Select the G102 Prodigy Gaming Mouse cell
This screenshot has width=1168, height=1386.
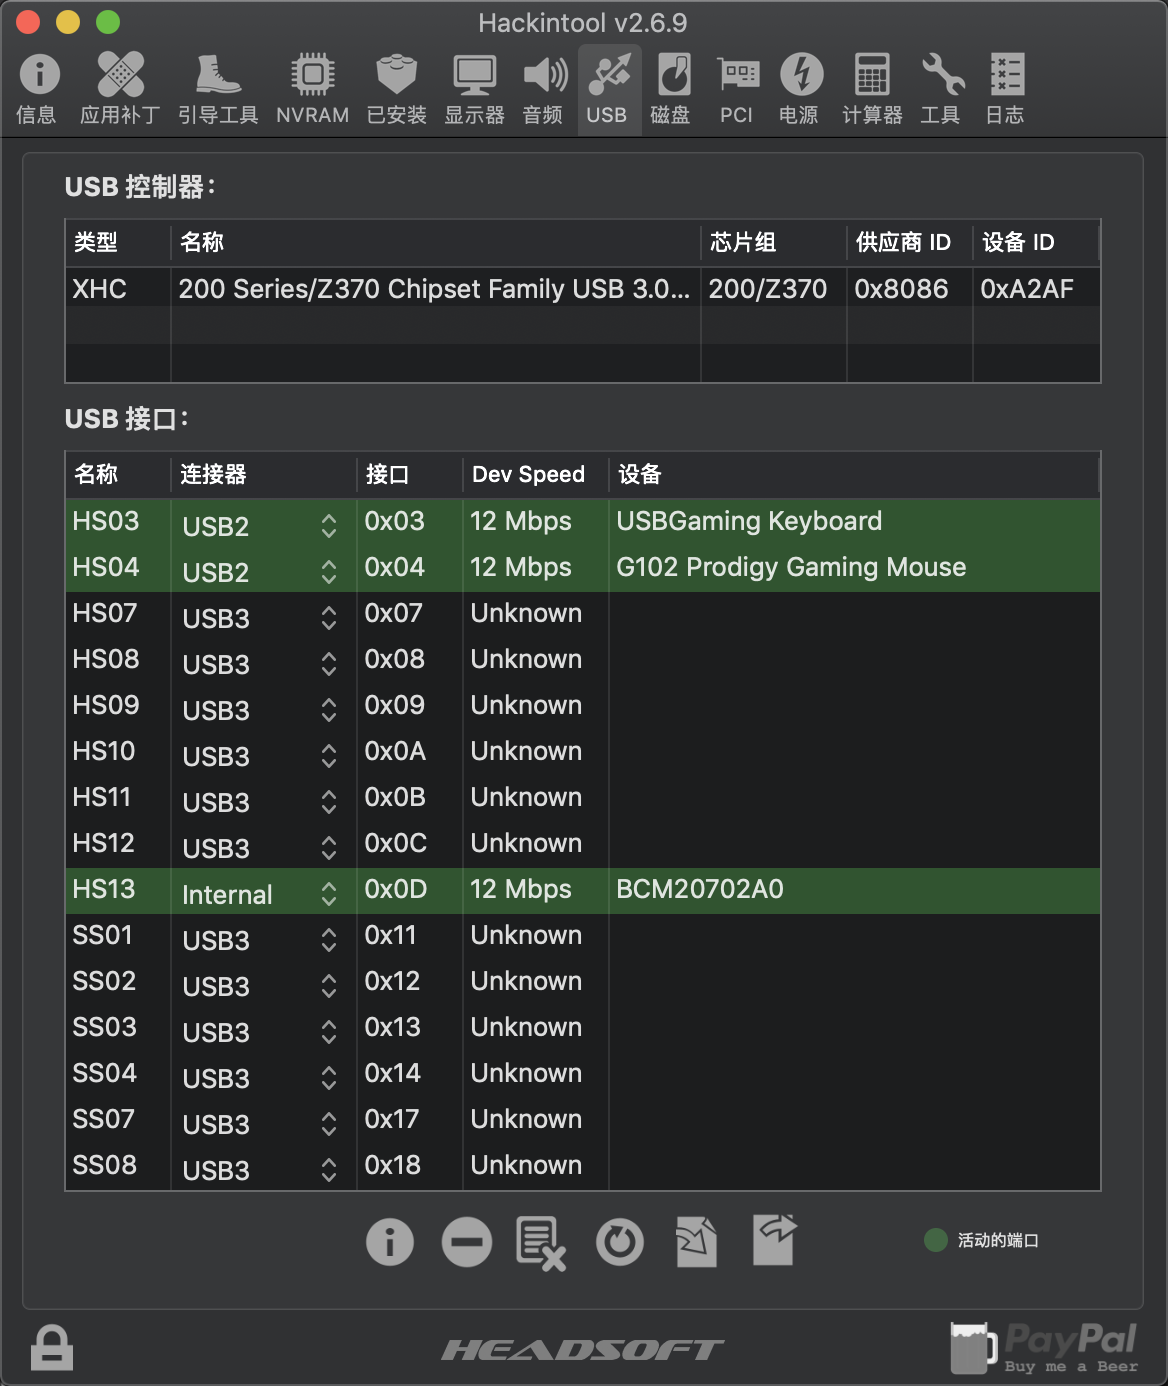coord(791,567)
